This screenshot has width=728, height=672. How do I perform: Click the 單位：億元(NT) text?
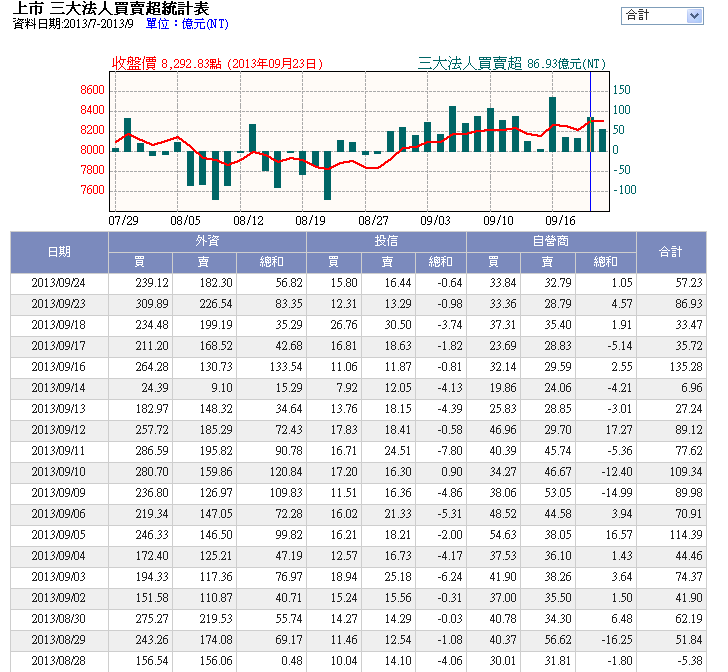(x=187, y=24)
